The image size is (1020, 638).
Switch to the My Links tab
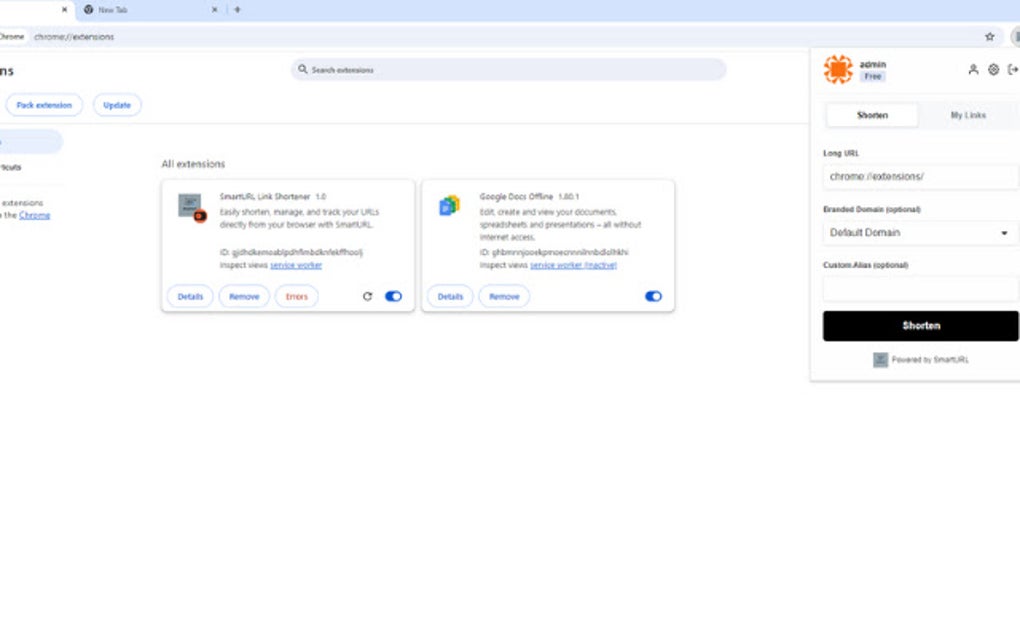[968, 115]
